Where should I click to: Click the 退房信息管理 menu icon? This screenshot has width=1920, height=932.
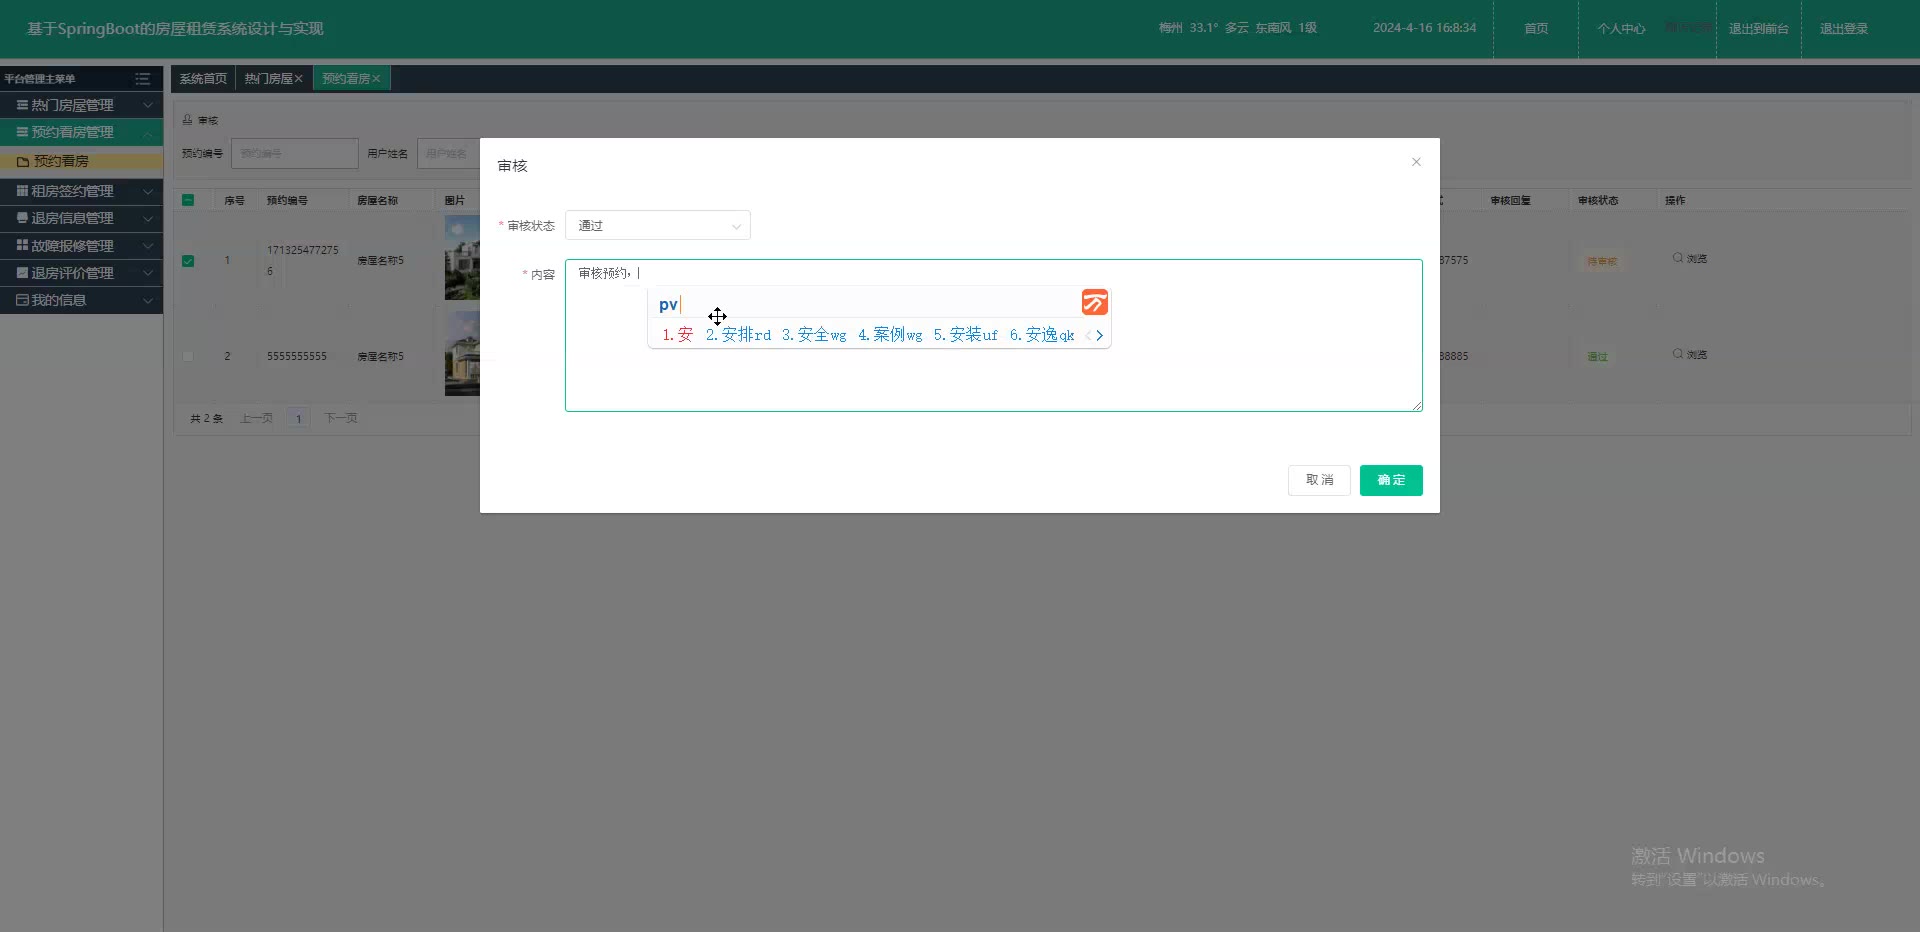click(x=22, y=218)
